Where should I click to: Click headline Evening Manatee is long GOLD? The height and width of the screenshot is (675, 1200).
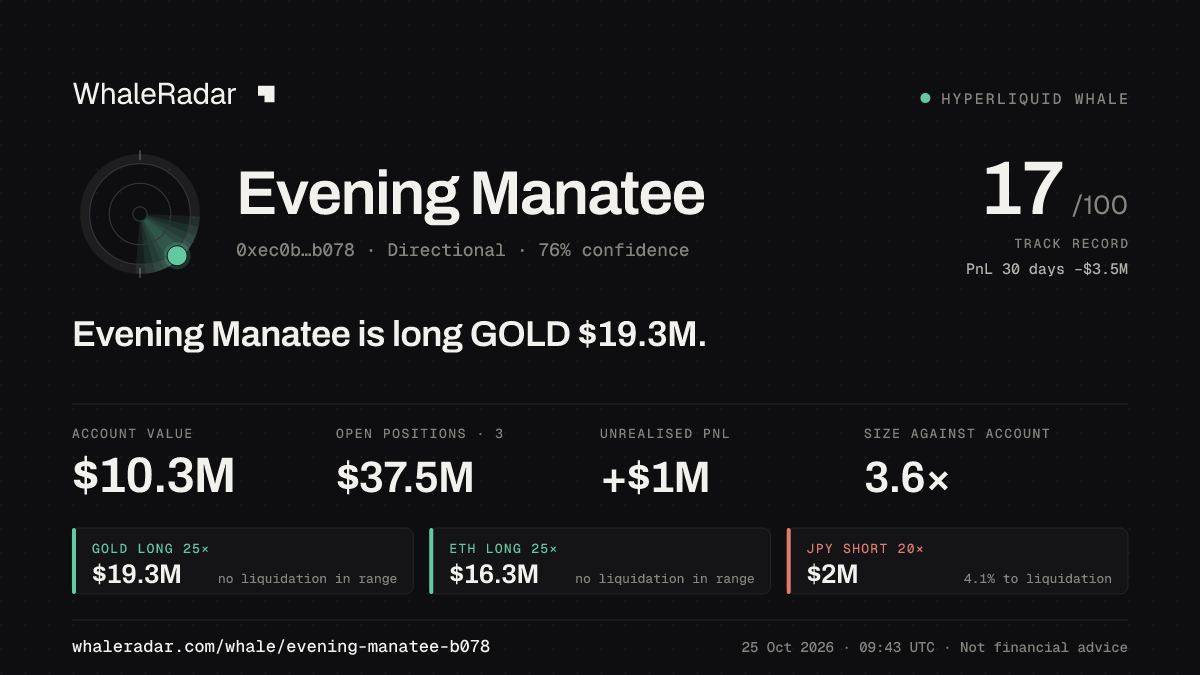coord(390,335)
